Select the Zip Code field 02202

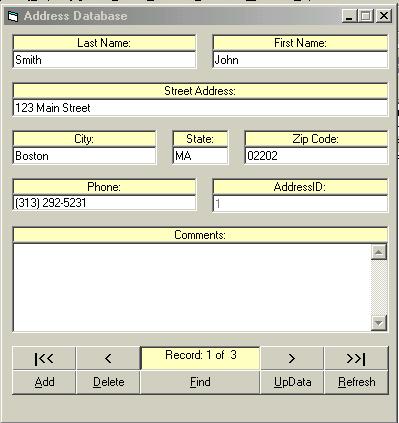click(x=316, y=156)
